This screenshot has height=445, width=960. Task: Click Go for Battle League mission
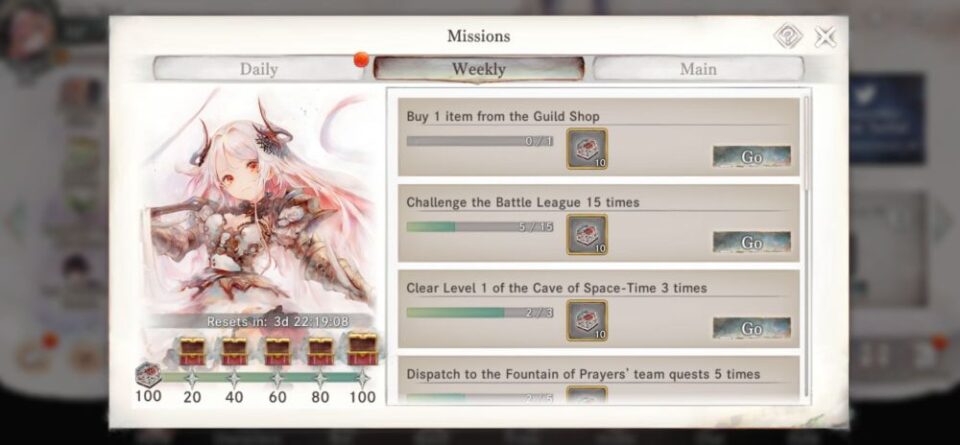coord(751,242)
